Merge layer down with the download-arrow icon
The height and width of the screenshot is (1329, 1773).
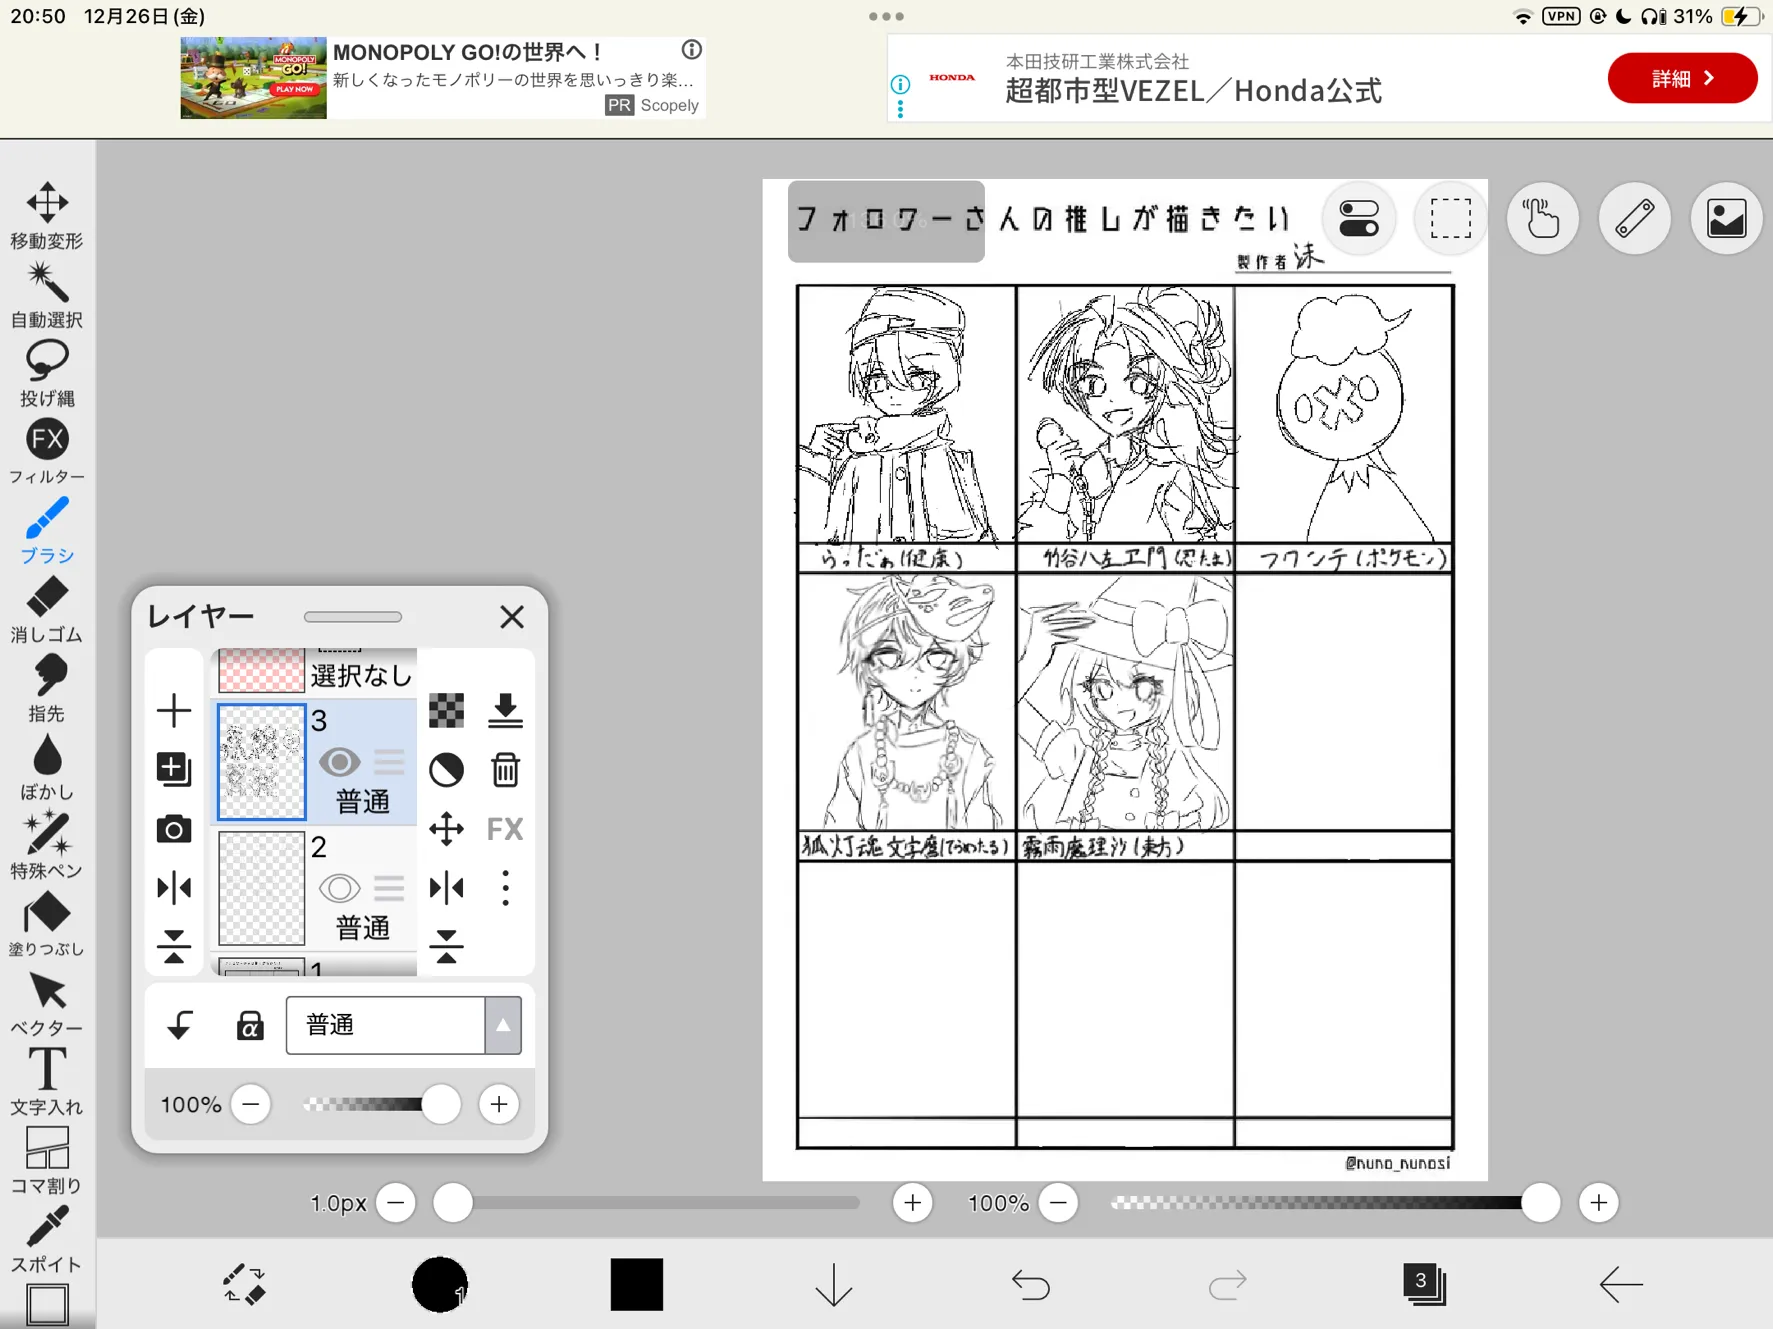coord(505,710)
